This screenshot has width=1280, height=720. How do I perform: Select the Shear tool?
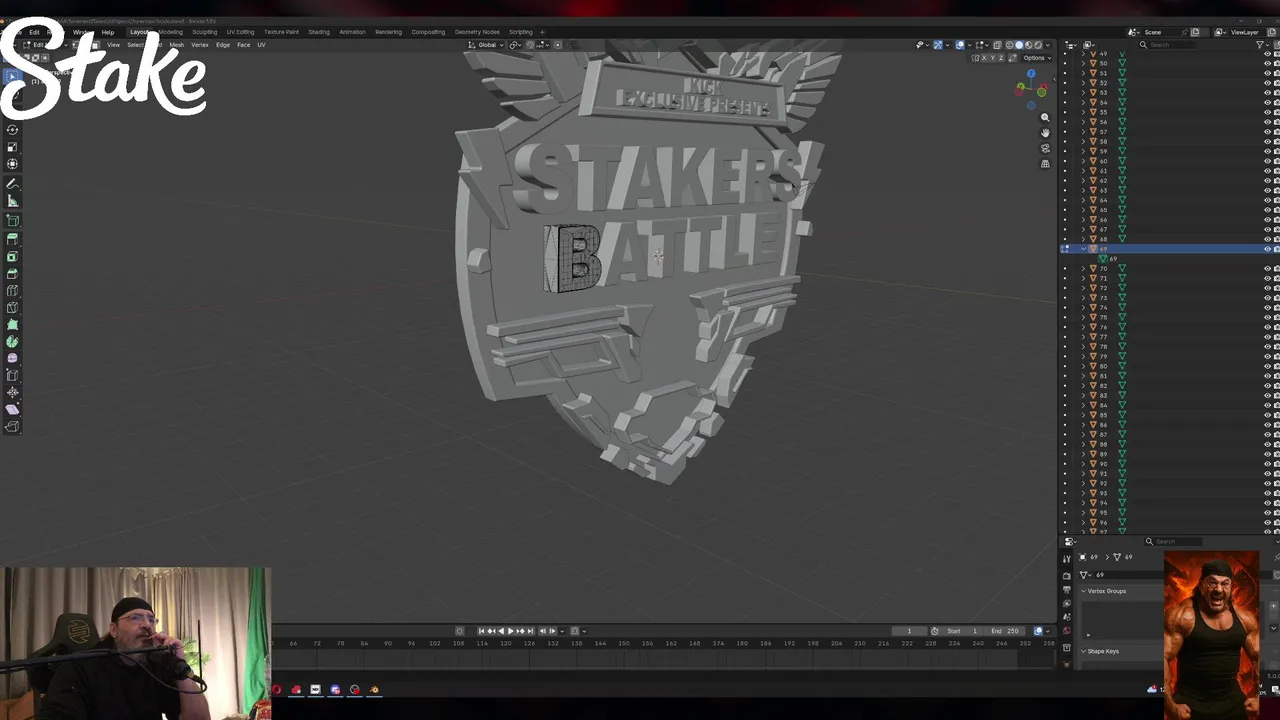(x=12, y=410)
